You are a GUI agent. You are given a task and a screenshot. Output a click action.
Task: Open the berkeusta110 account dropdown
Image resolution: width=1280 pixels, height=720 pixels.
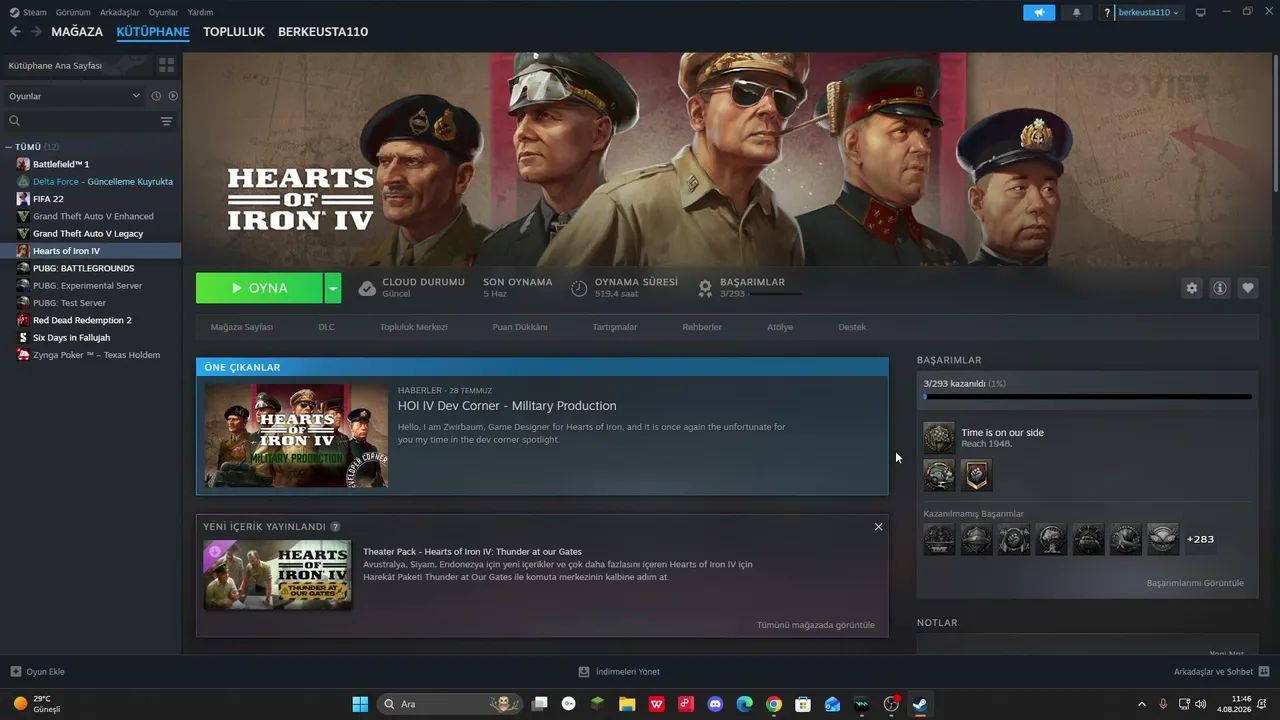pos(1147,13)
